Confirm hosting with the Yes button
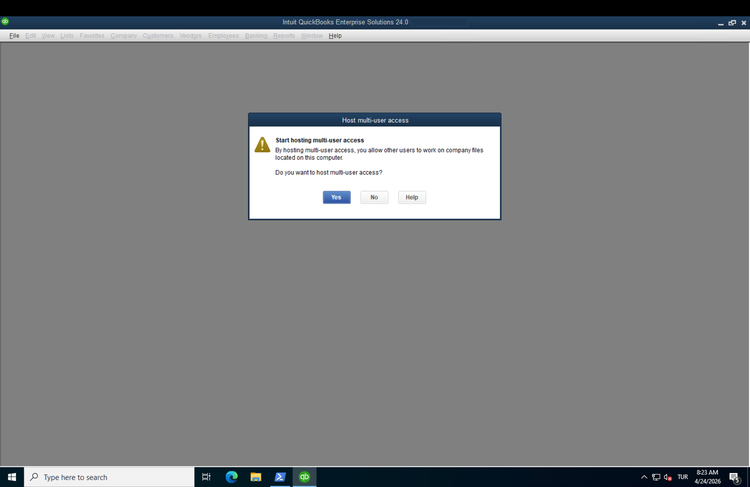This screenshot has width=750, height=487. tap(336, 197)
